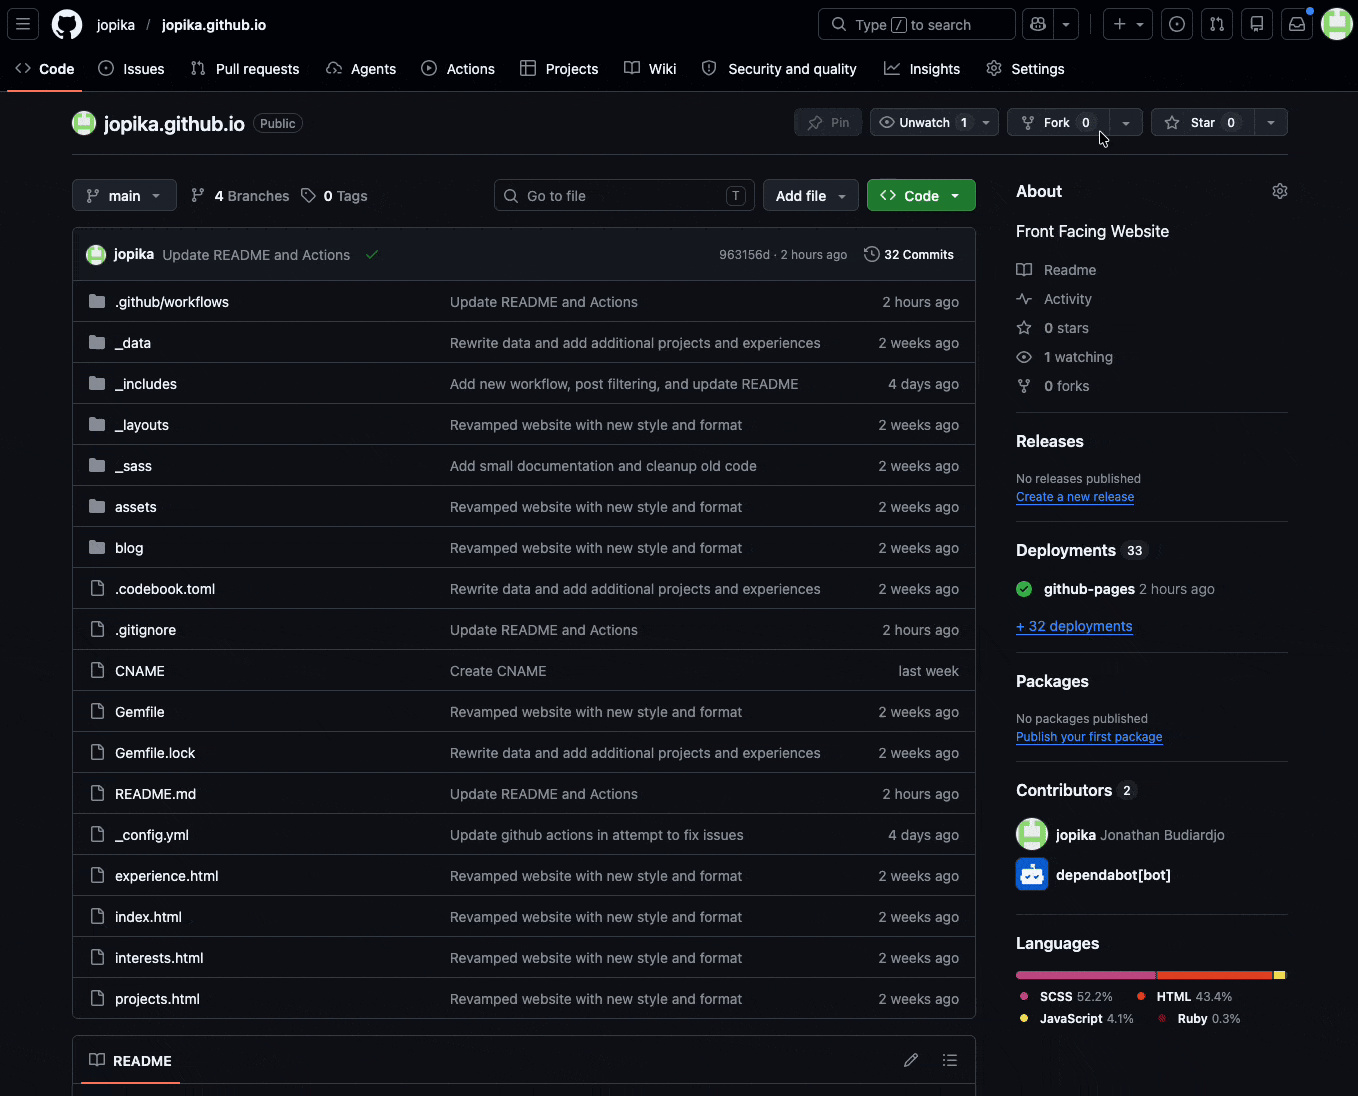This screenshot has height=1096, width=1358.
Task: Click the Go to file field
Action: click(624, 196)
